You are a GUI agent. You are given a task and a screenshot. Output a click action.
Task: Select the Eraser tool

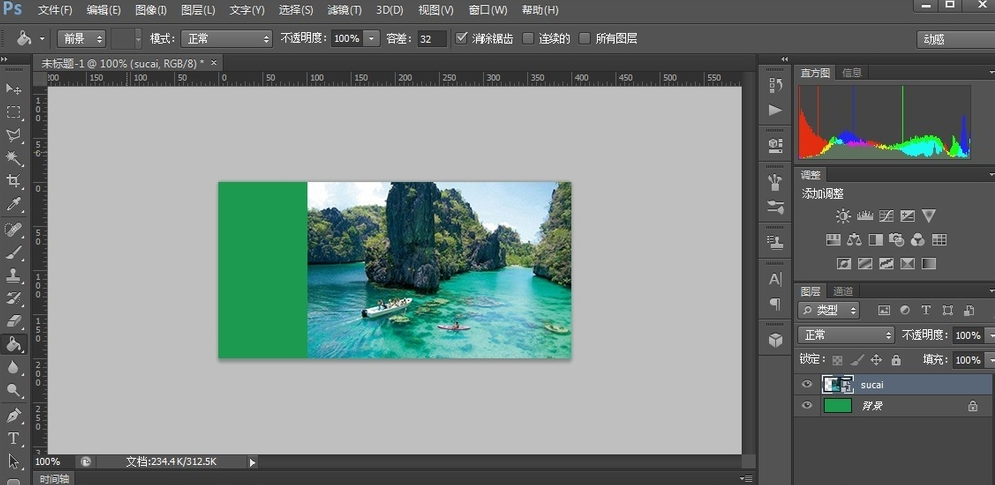click(x=14, y=321)
